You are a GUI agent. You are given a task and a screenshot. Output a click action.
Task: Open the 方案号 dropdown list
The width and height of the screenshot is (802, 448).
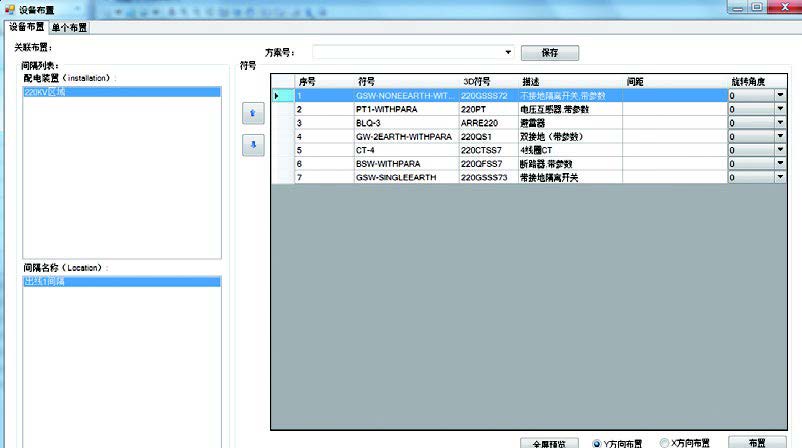point(508,52)
